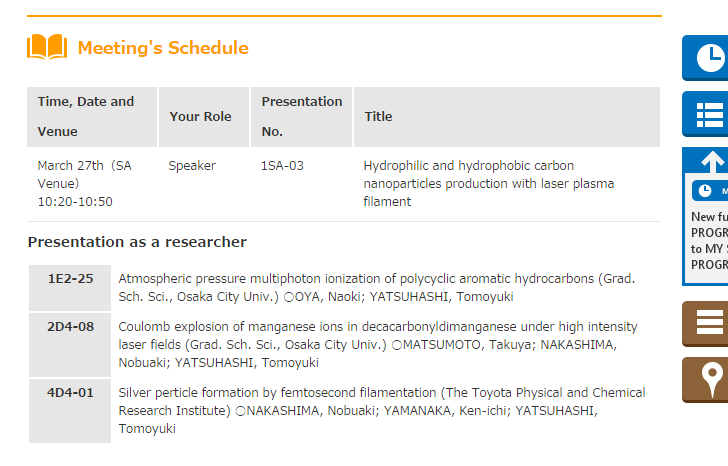Click the Meeting's Schedule heading
The height and width of the screenshot is (466, 728).
point(163,48)
